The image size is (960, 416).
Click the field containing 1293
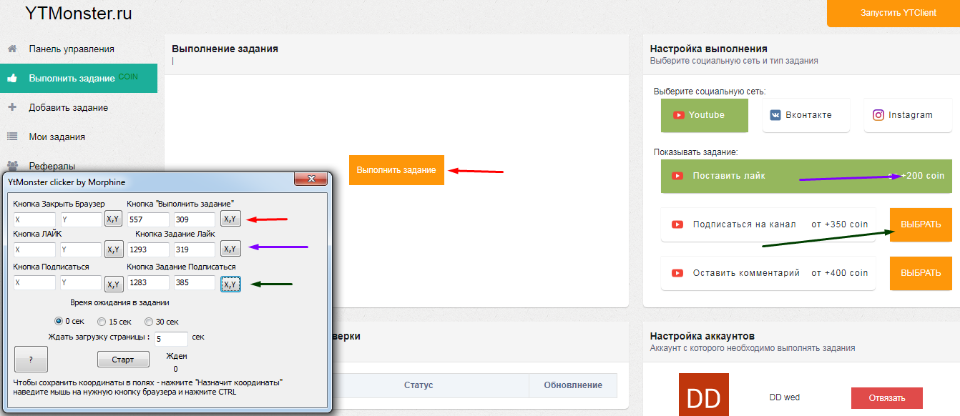pos(148,249)
